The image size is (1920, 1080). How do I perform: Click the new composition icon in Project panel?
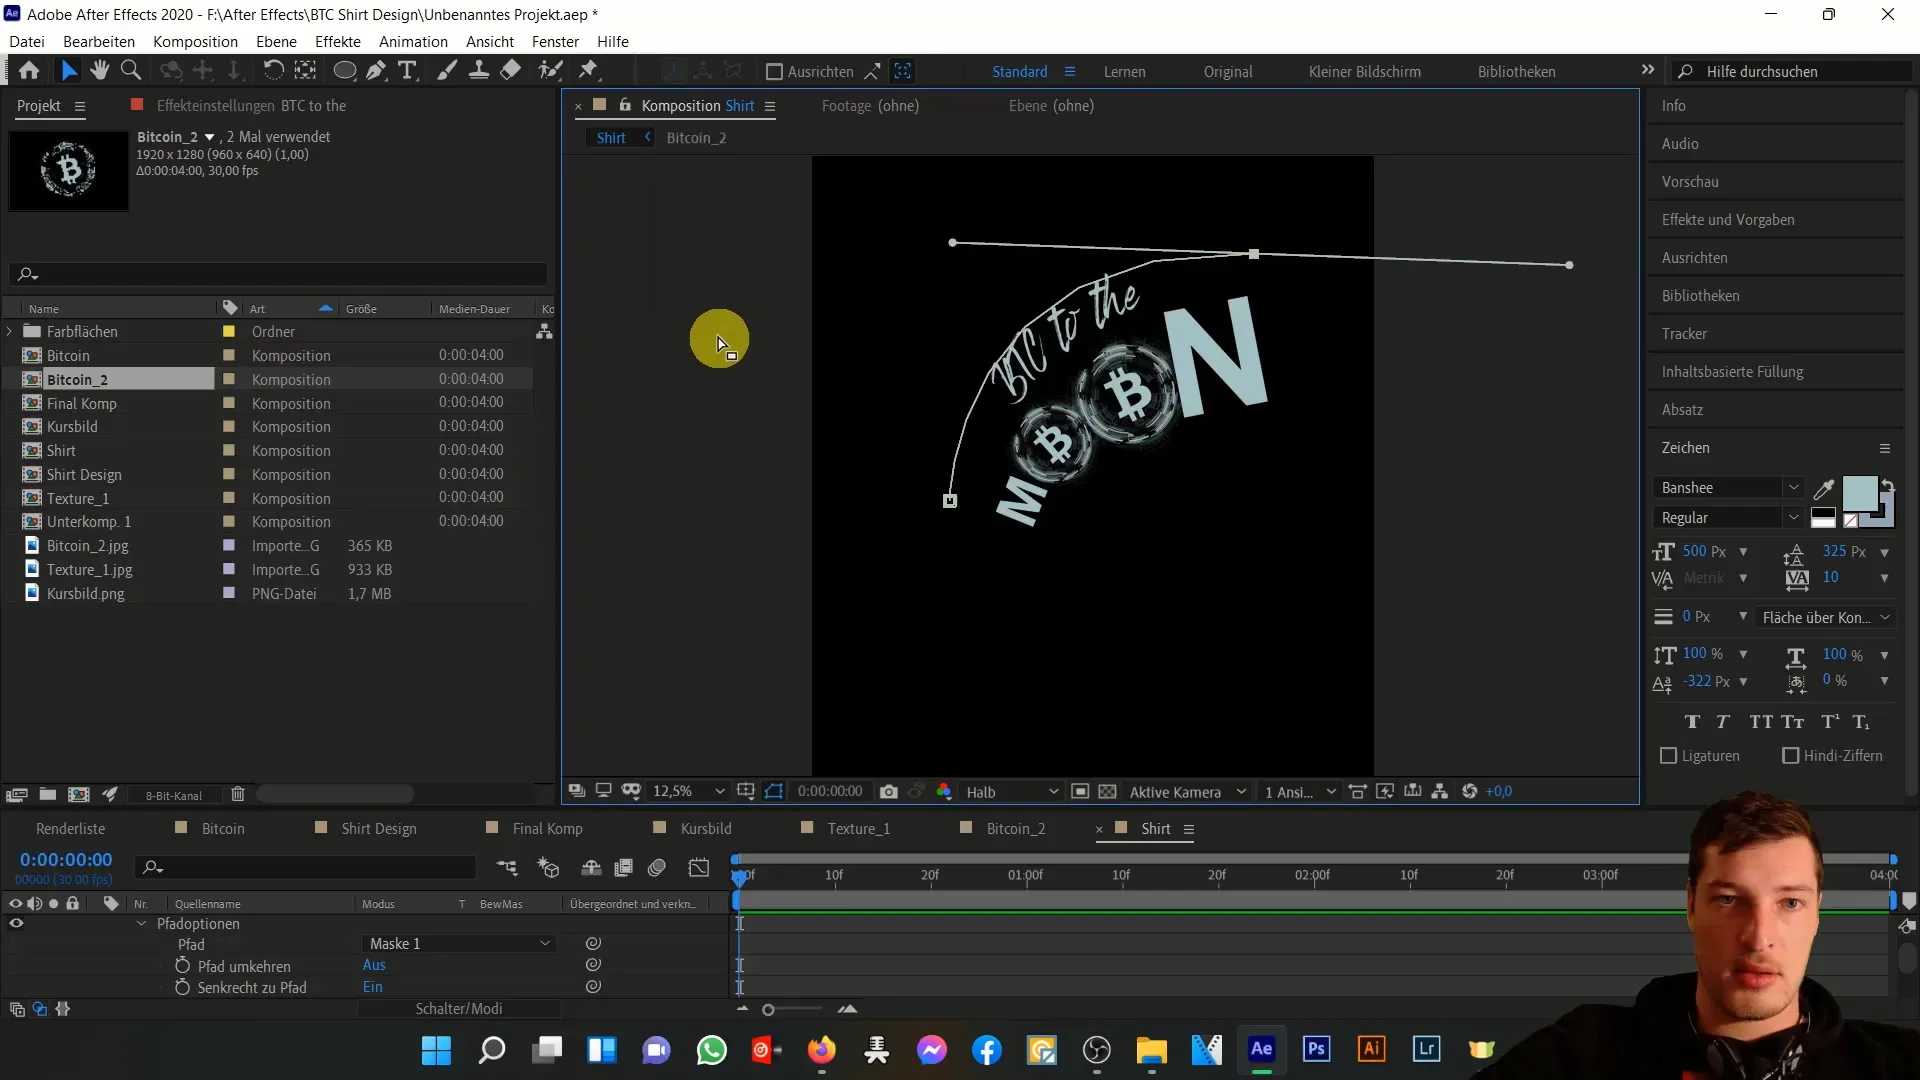pyautogui.click(x=79, y=794)
